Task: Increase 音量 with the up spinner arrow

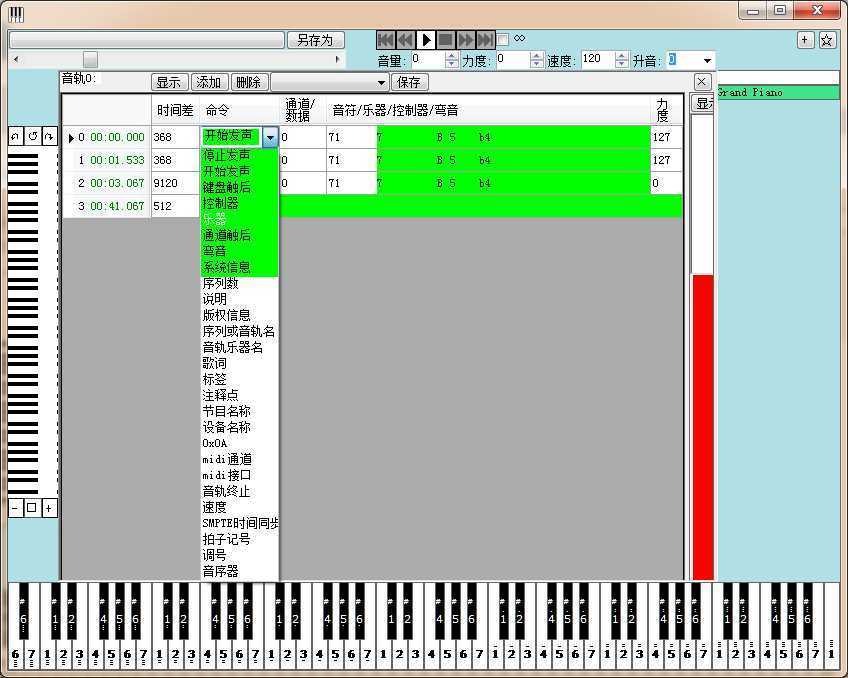Action: pos(452,56)
